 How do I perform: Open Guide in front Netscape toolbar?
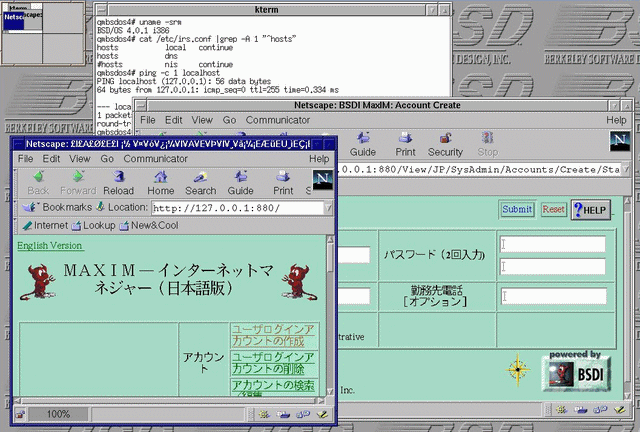click(x=240, y=182)
